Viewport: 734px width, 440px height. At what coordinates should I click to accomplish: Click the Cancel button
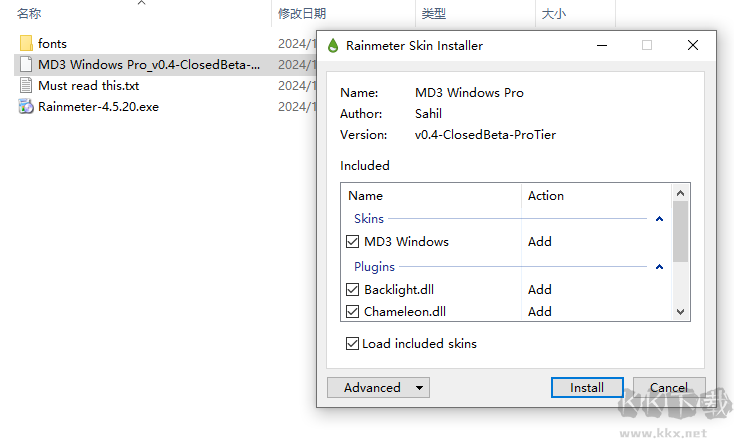[669, 388]
